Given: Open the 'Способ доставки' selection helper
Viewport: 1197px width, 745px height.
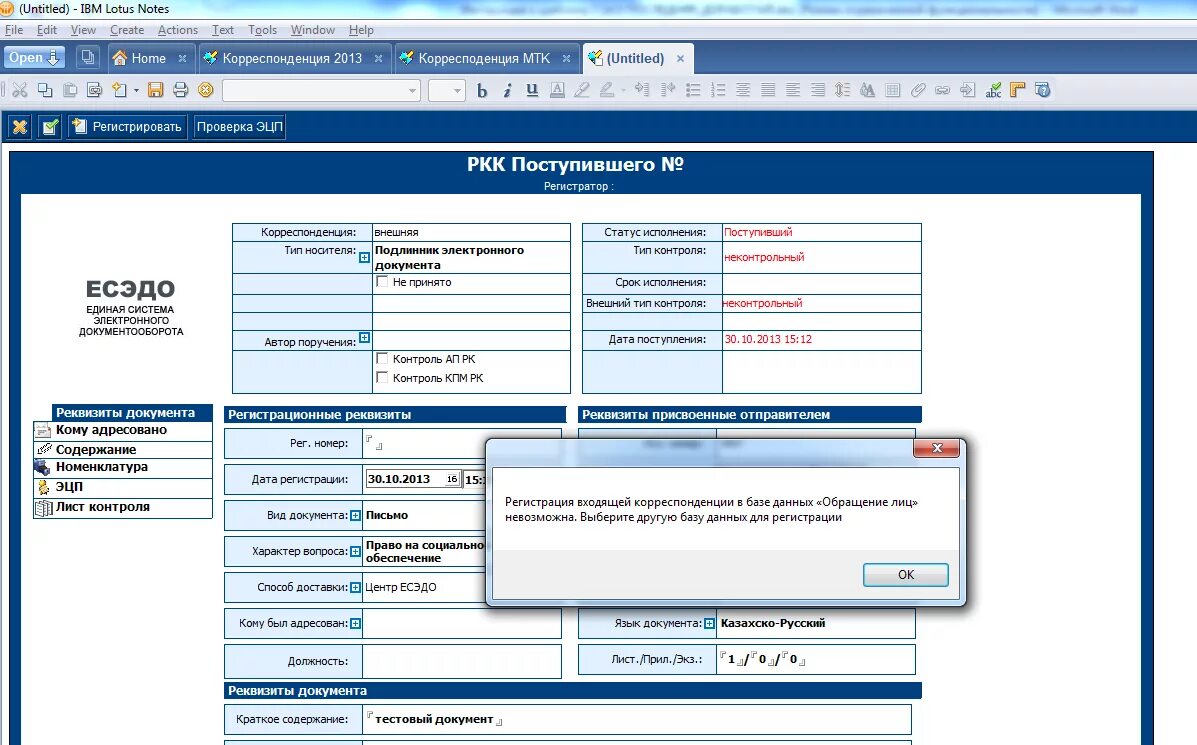Looking at the screenshot, I should 355,588.
